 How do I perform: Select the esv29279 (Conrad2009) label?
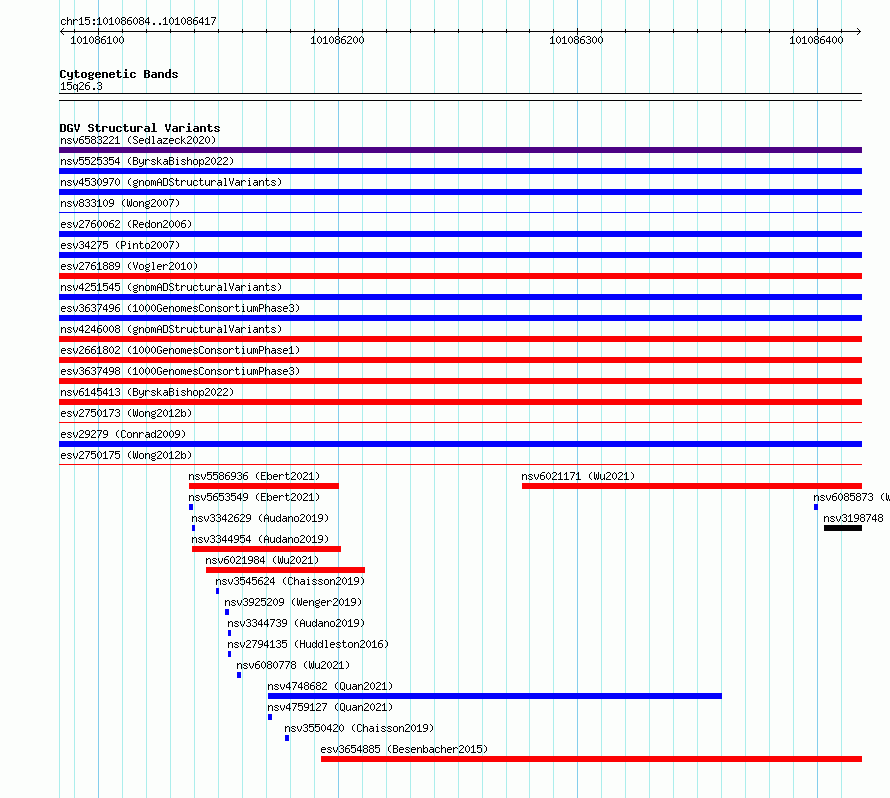pos(123,434)
